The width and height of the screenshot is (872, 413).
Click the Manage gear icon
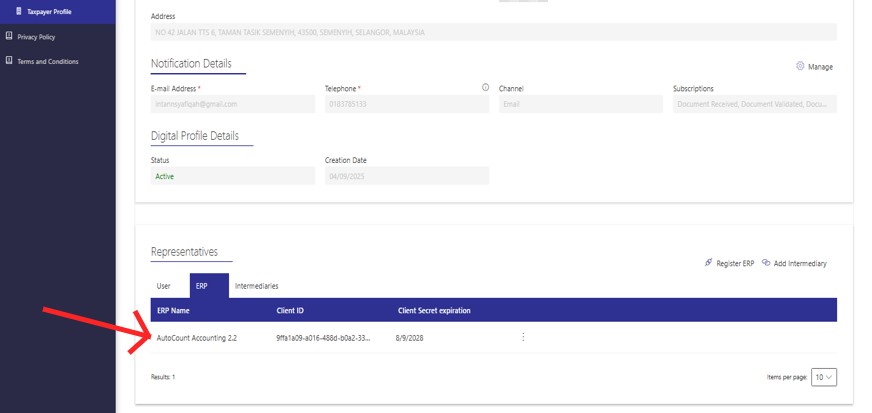[x=800, y=66]
